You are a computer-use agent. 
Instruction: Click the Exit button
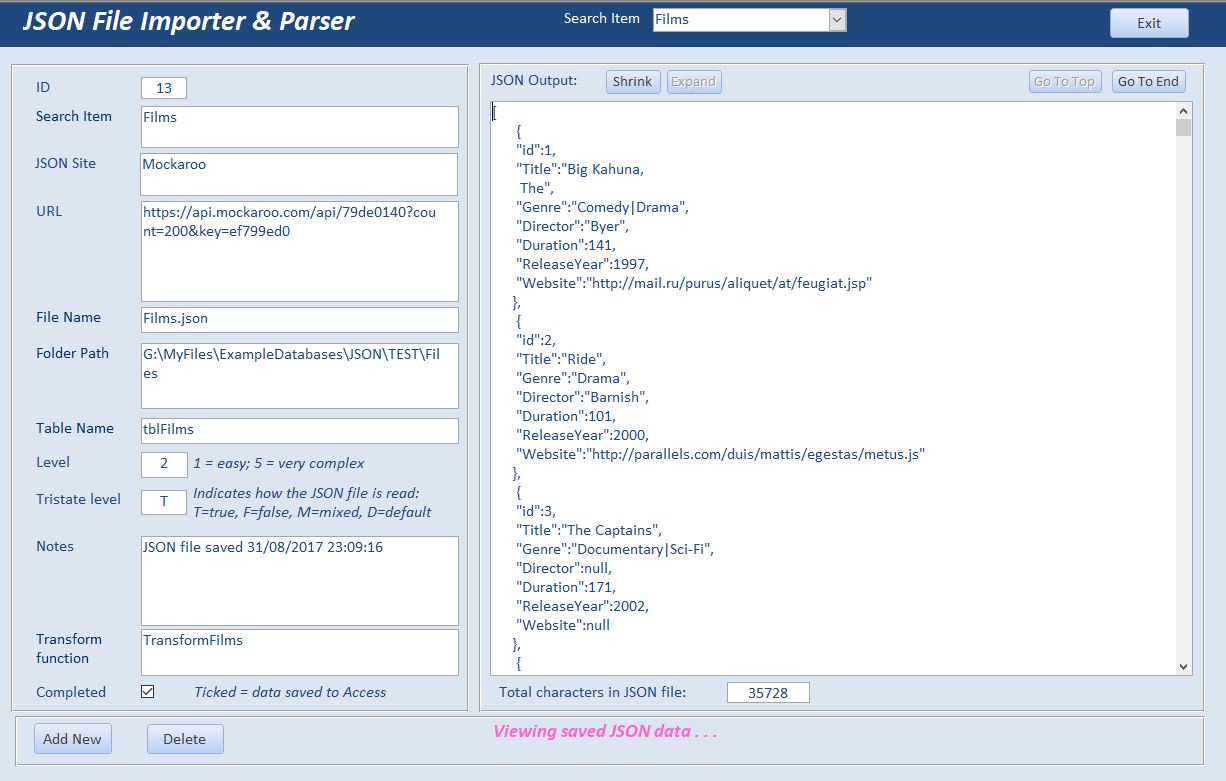pos(1149,23)
